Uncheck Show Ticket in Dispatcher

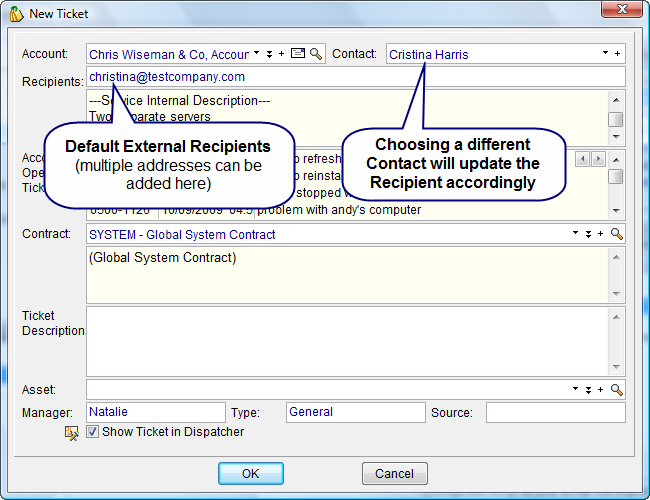click(93, 432)
